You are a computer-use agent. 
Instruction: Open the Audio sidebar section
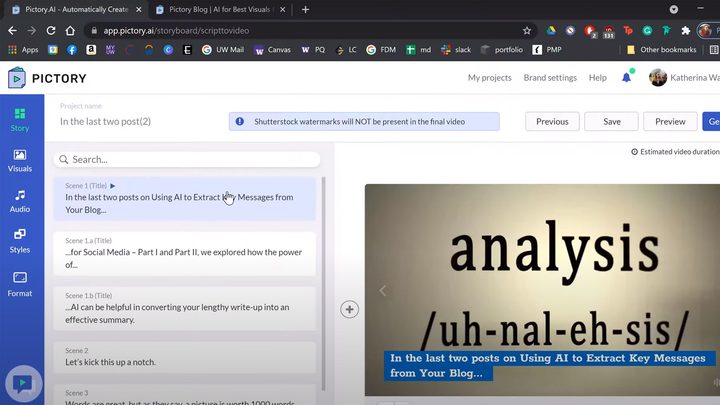20,202
